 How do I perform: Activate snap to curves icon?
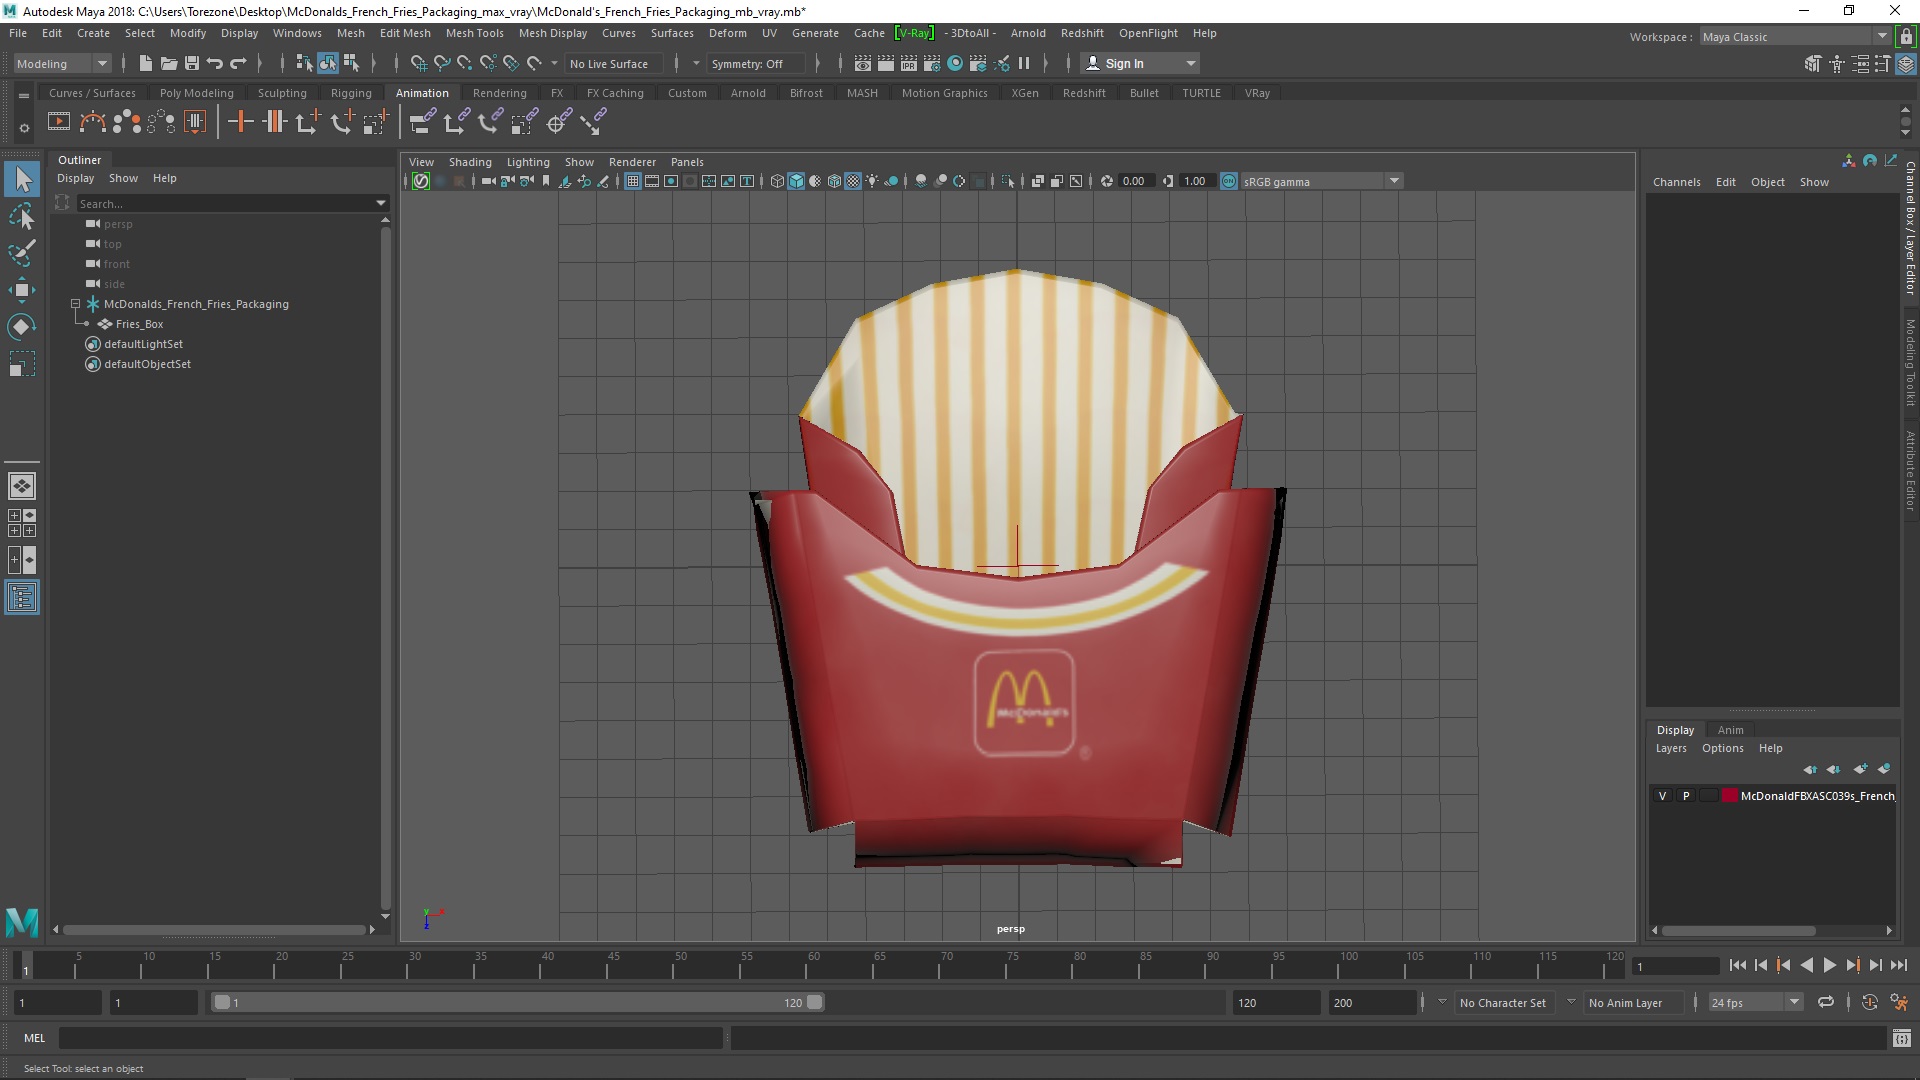tap(442, 63)
